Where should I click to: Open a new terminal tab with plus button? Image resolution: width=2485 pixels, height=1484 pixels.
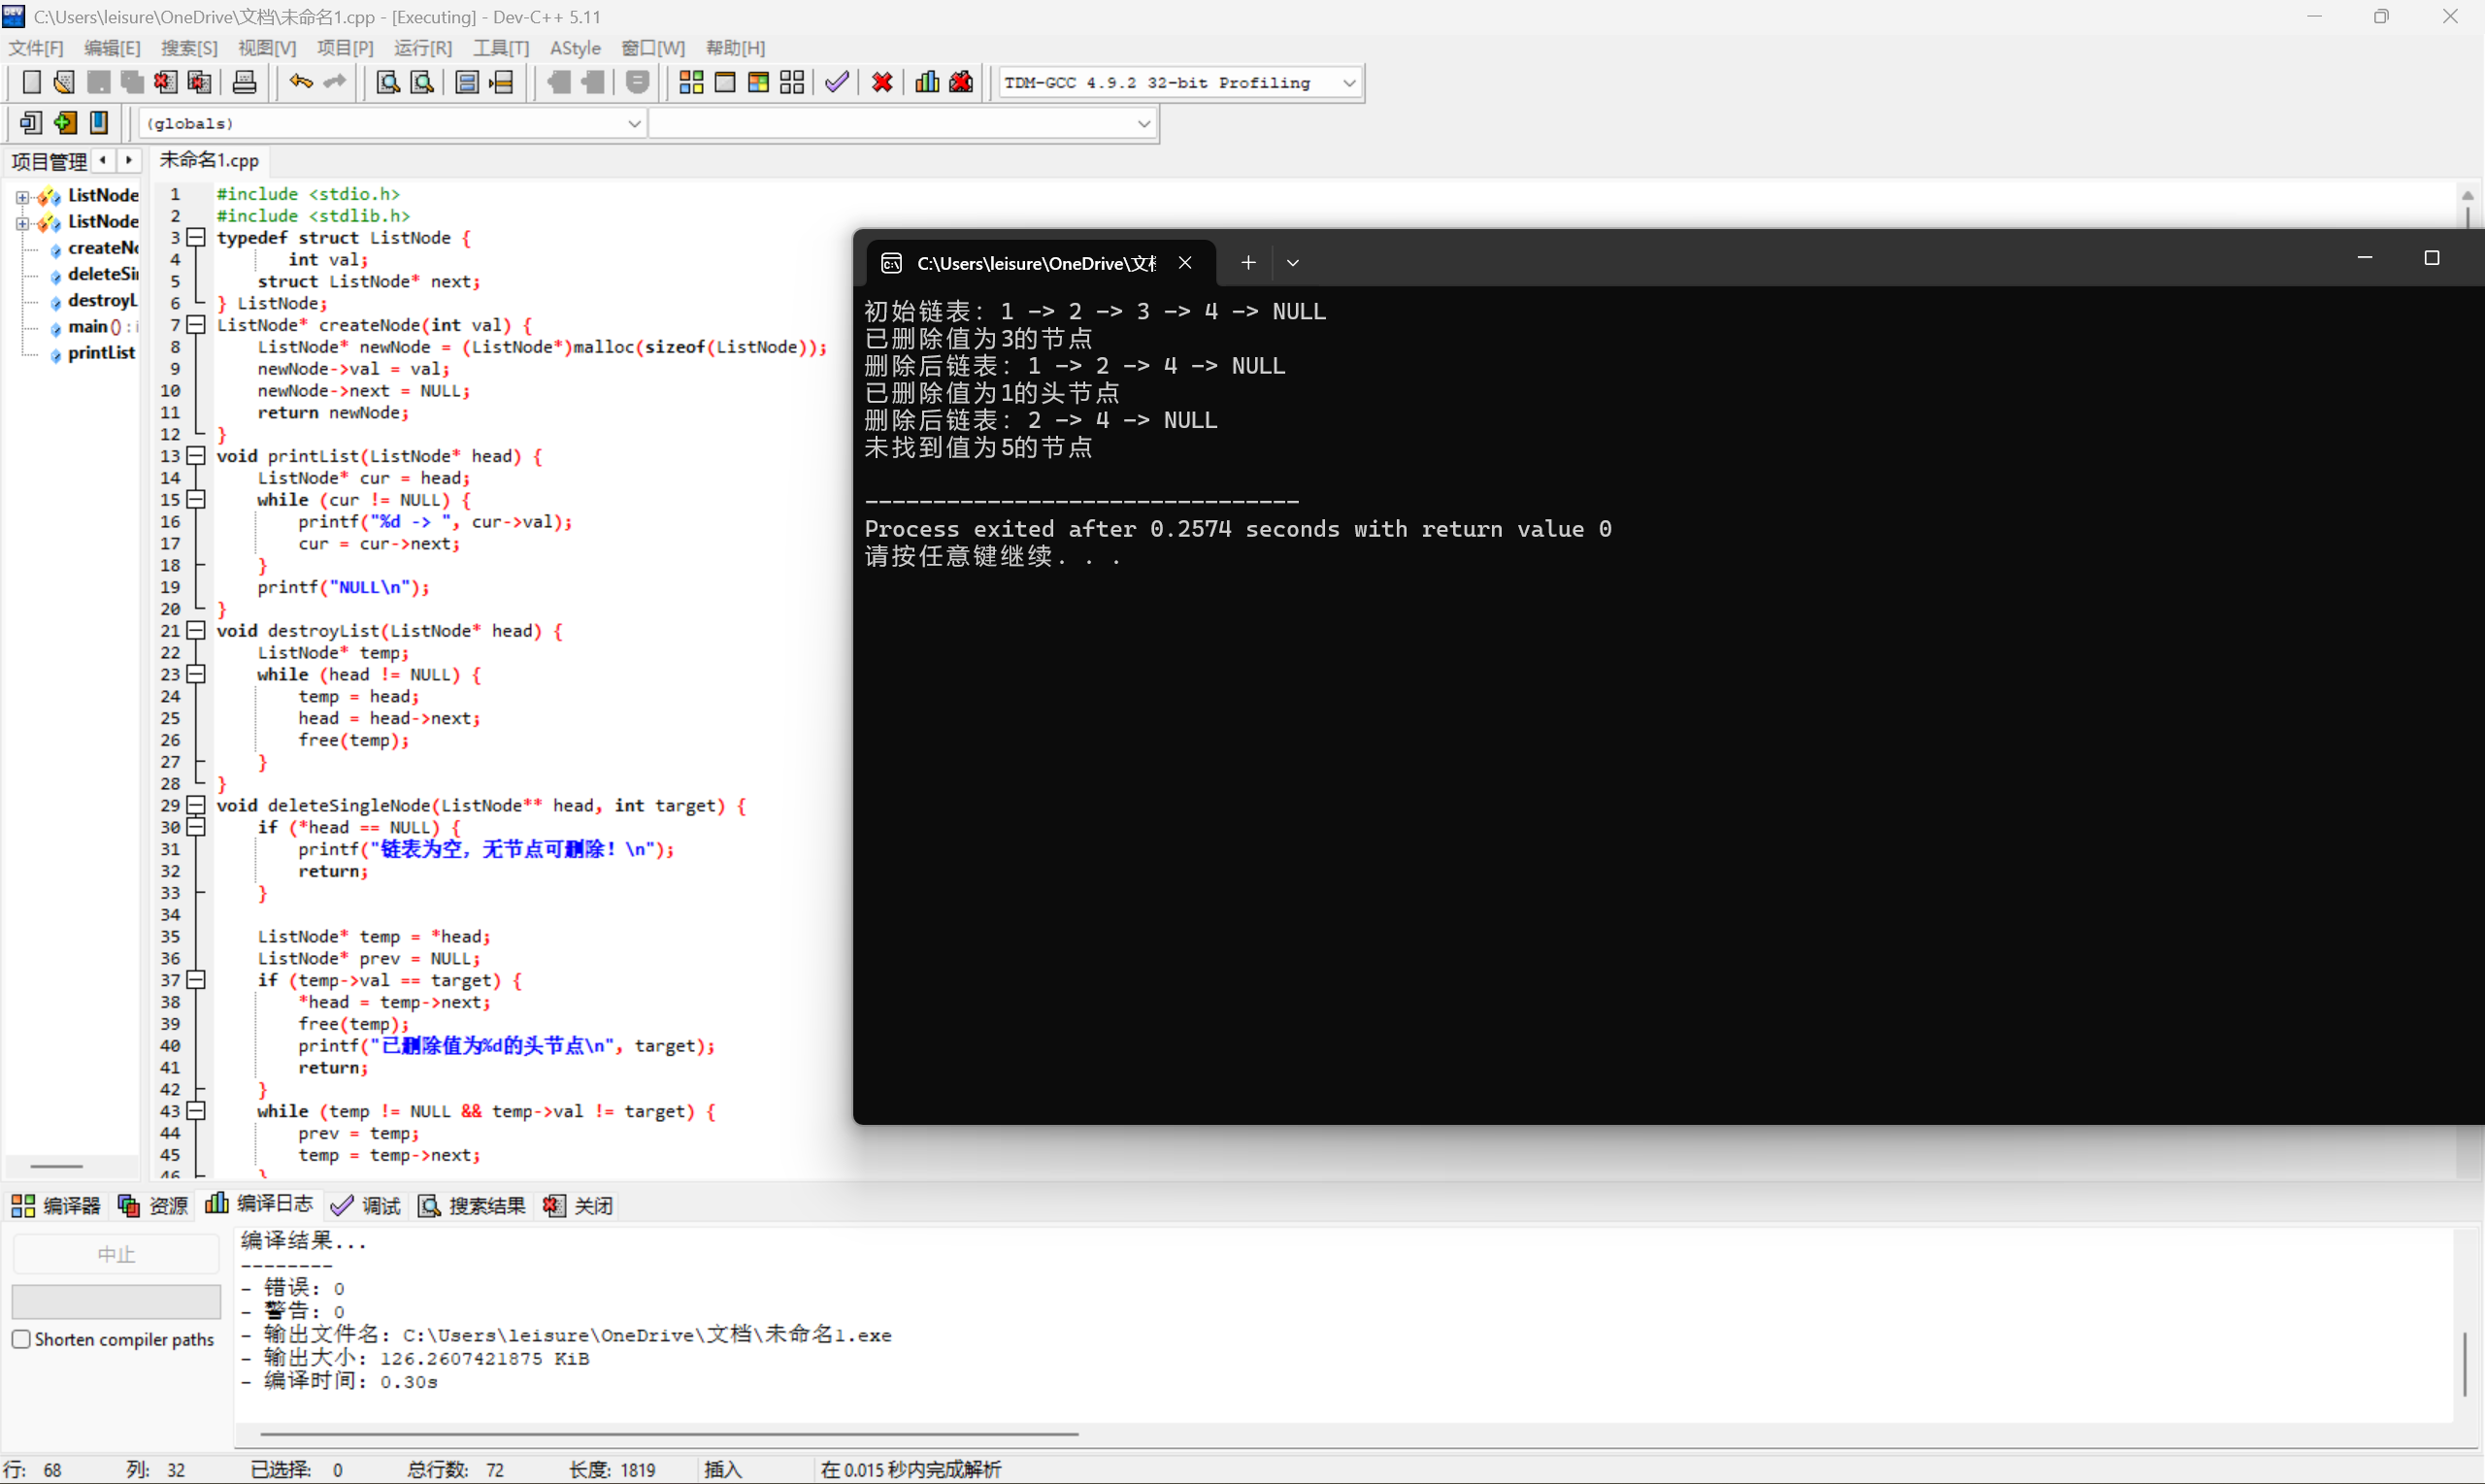pos(1247,262)
